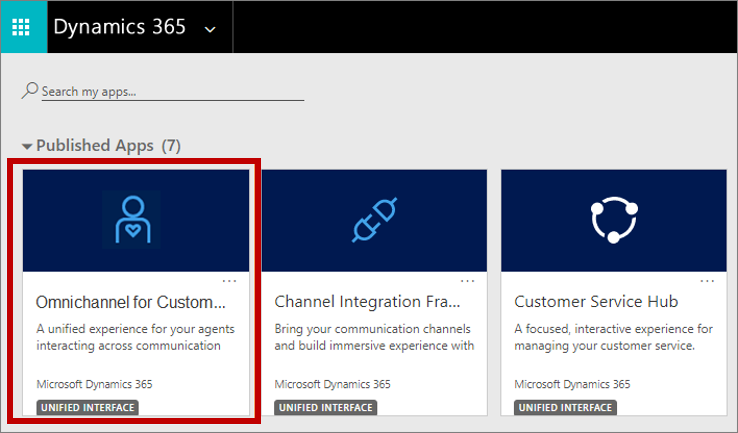Open Omnichannel for Custom... app title
The image size is (738, 433).
pyautogui.click(x=130, y=302)
